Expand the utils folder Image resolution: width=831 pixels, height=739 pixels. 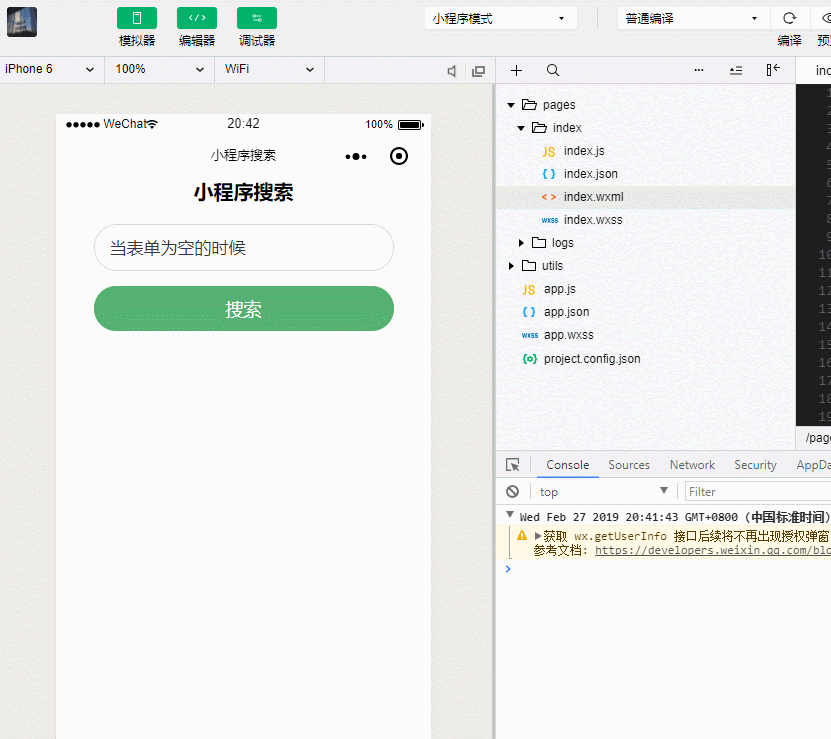pos(511,266)
